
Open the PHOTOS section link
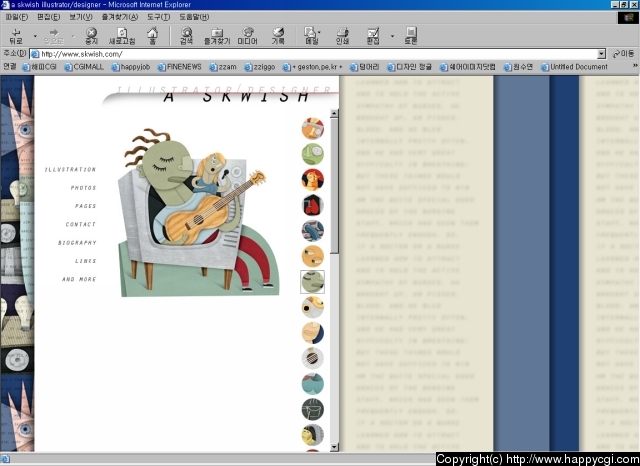pos(83,188)
